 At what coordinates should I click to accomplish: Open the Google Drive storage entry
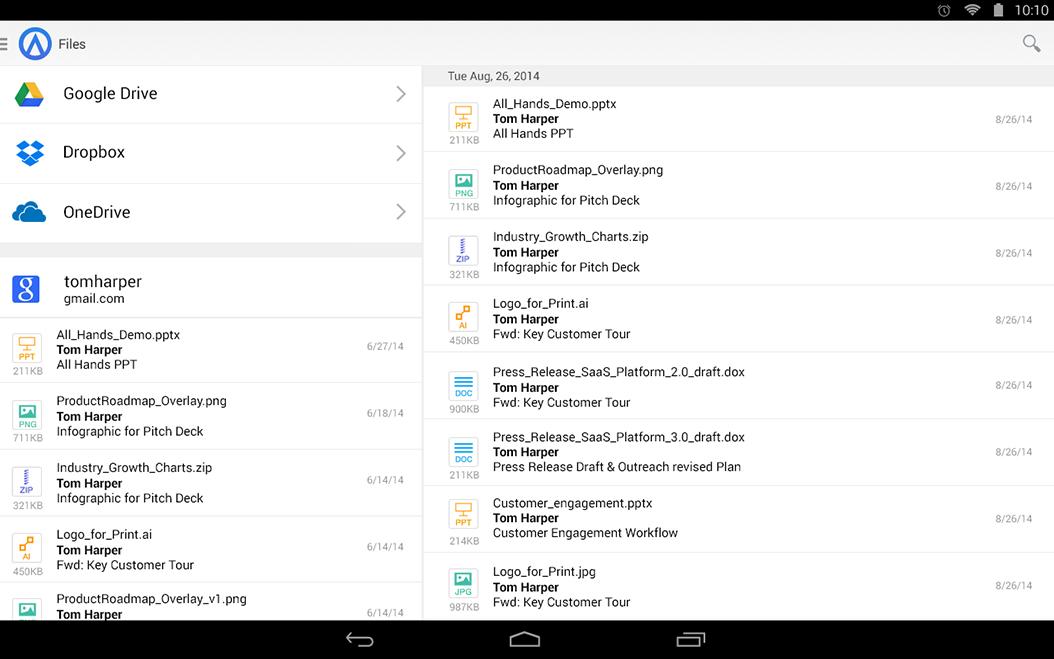tap(210, 94)
